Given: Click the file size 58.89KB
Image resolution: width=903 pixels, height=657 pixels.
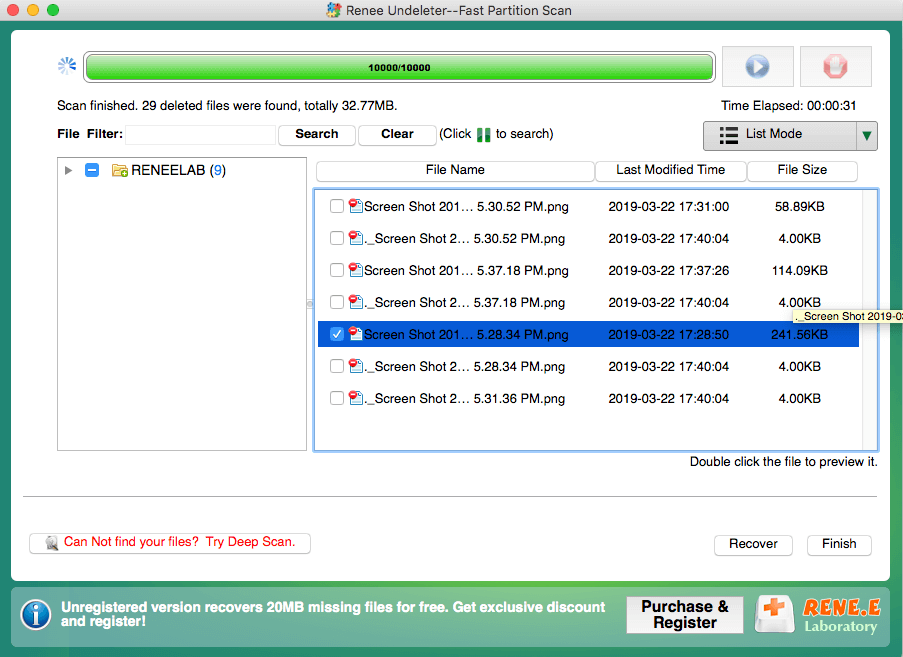Looking at the screenshot, I should pos(799,207).
